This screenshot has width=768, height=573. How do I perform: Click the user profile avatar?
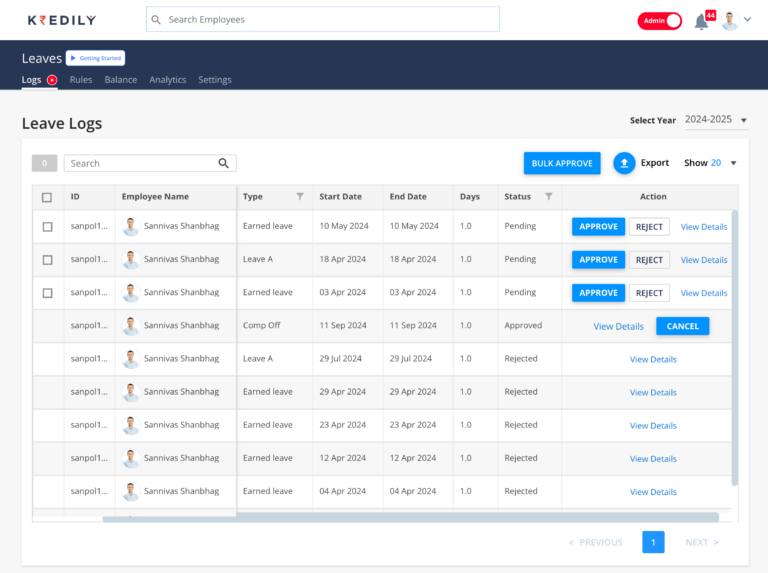click(x=730, y=21)
